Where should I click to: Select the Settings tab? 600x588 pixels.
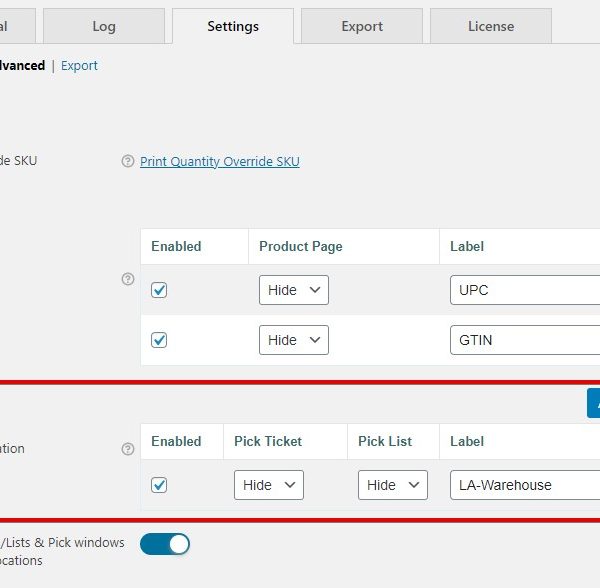pyautogui.click(x=233, y=26)
